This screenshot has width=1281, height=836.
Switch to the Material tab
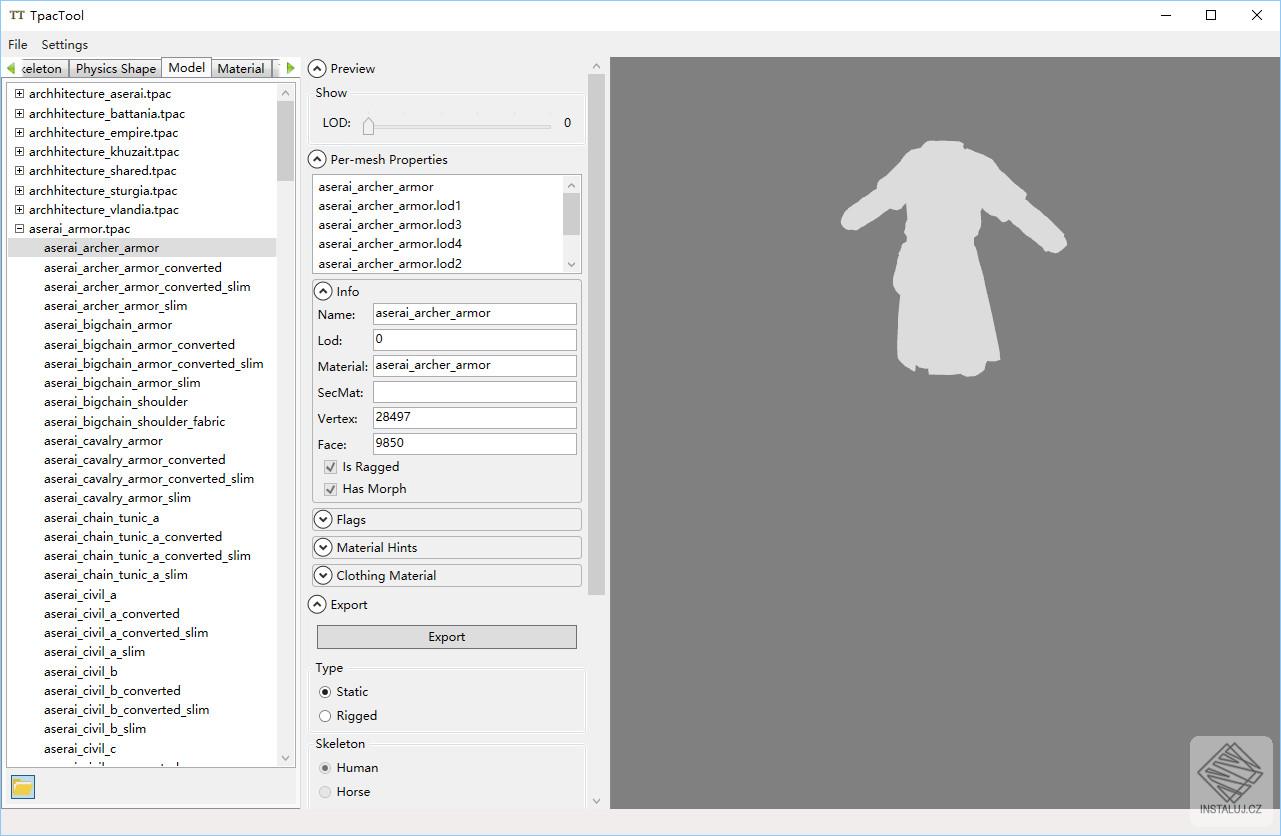(x=241, y=69)
